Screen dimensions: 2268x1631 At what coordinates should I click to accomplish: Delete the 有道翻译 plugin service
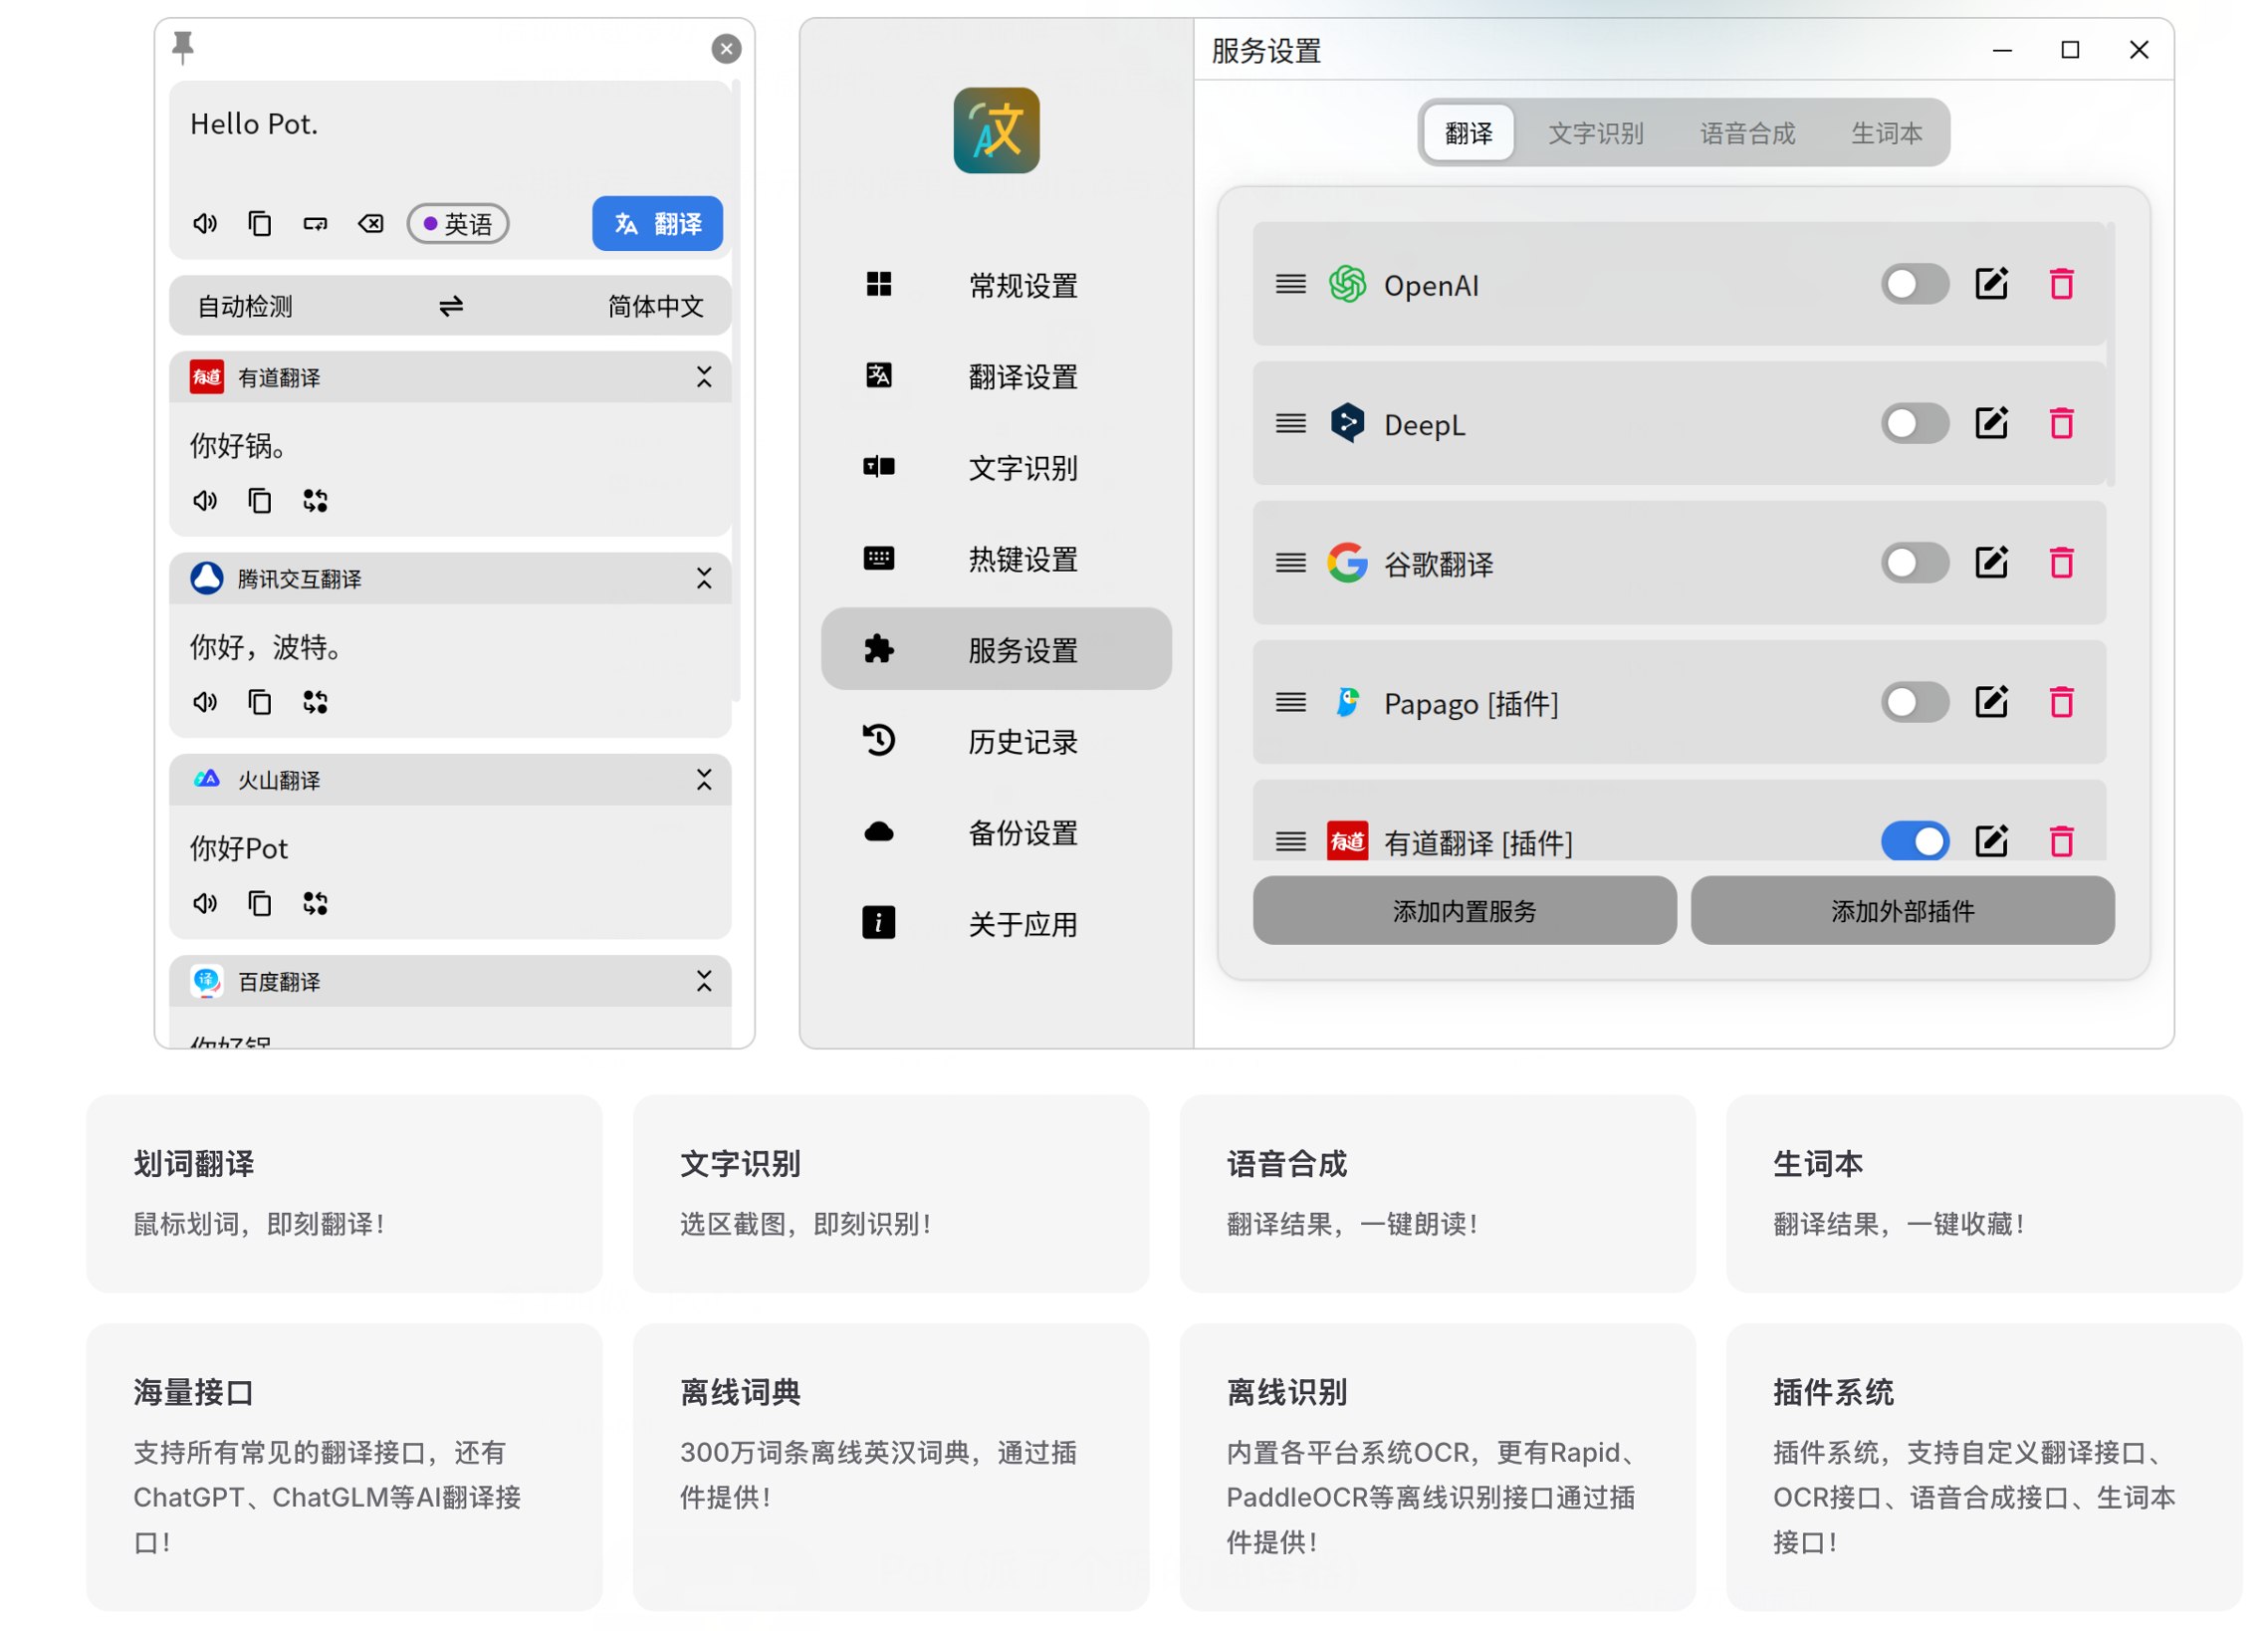coord(2061,841)
